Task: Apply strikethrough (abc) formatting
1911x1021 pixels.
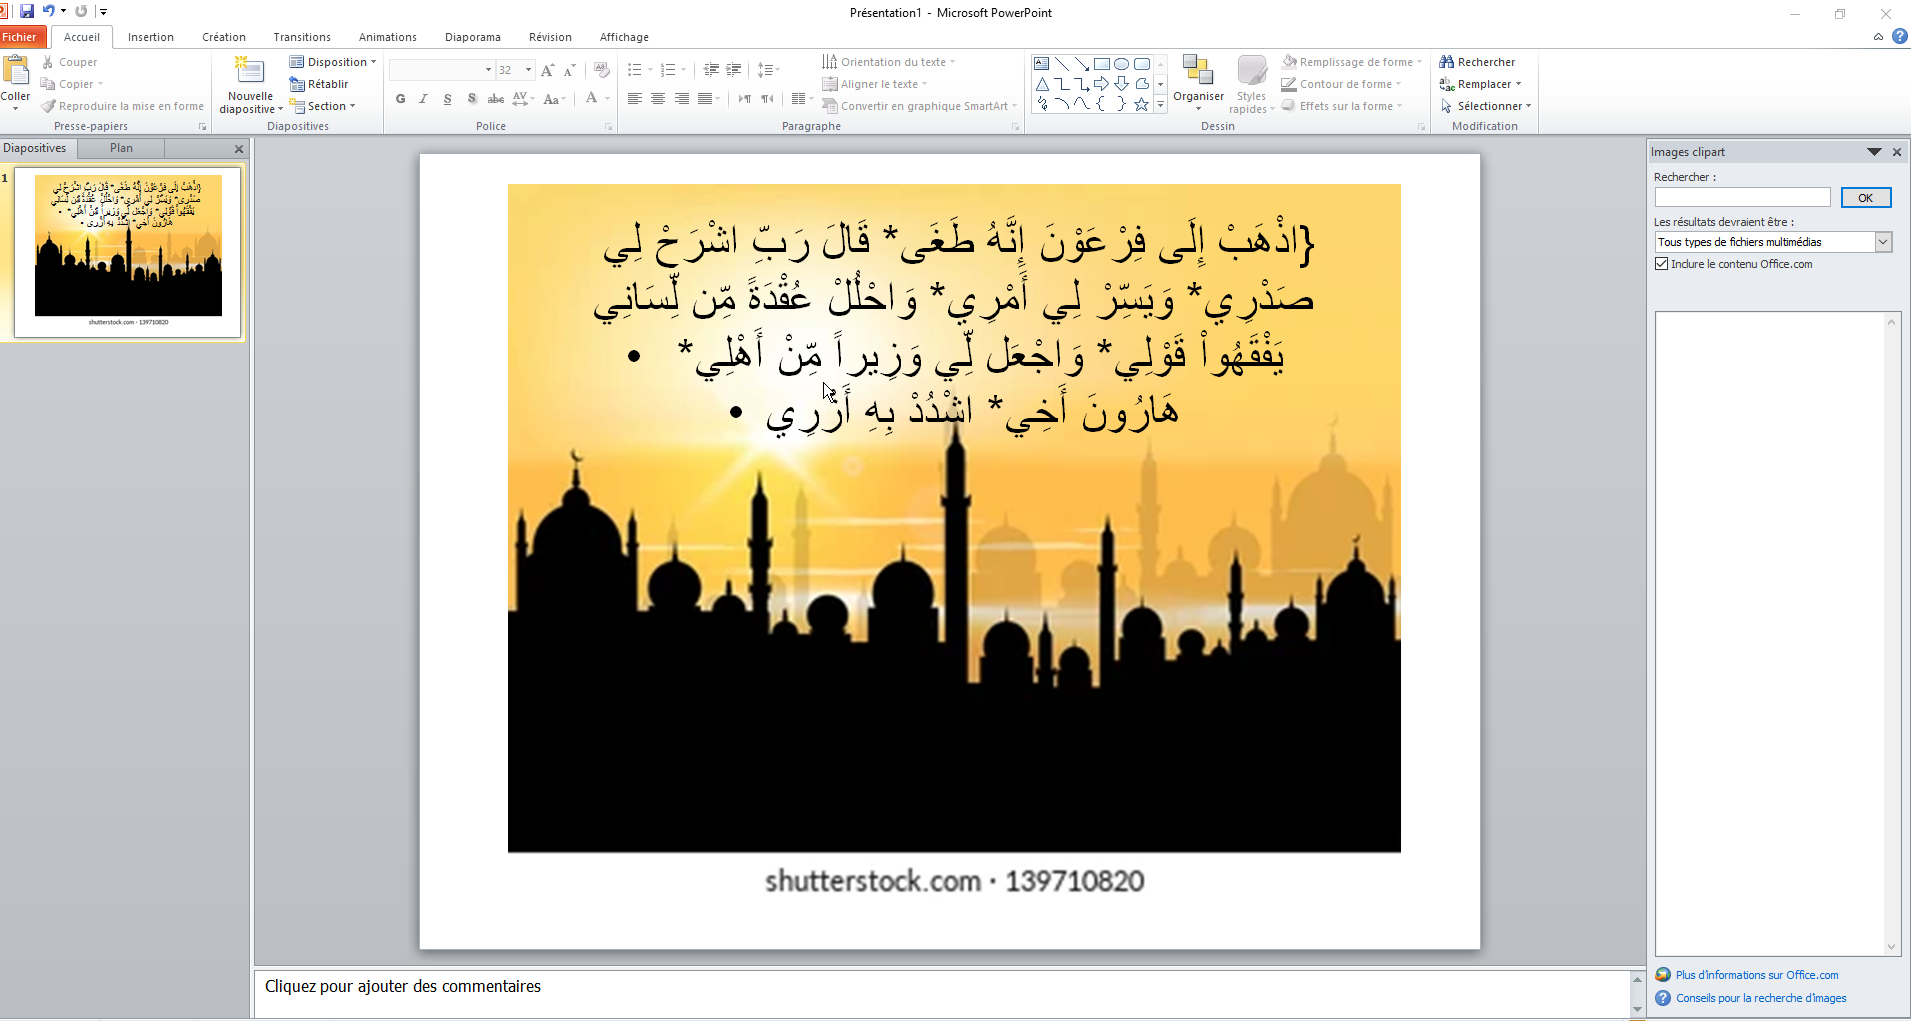Action: [496, 99]
